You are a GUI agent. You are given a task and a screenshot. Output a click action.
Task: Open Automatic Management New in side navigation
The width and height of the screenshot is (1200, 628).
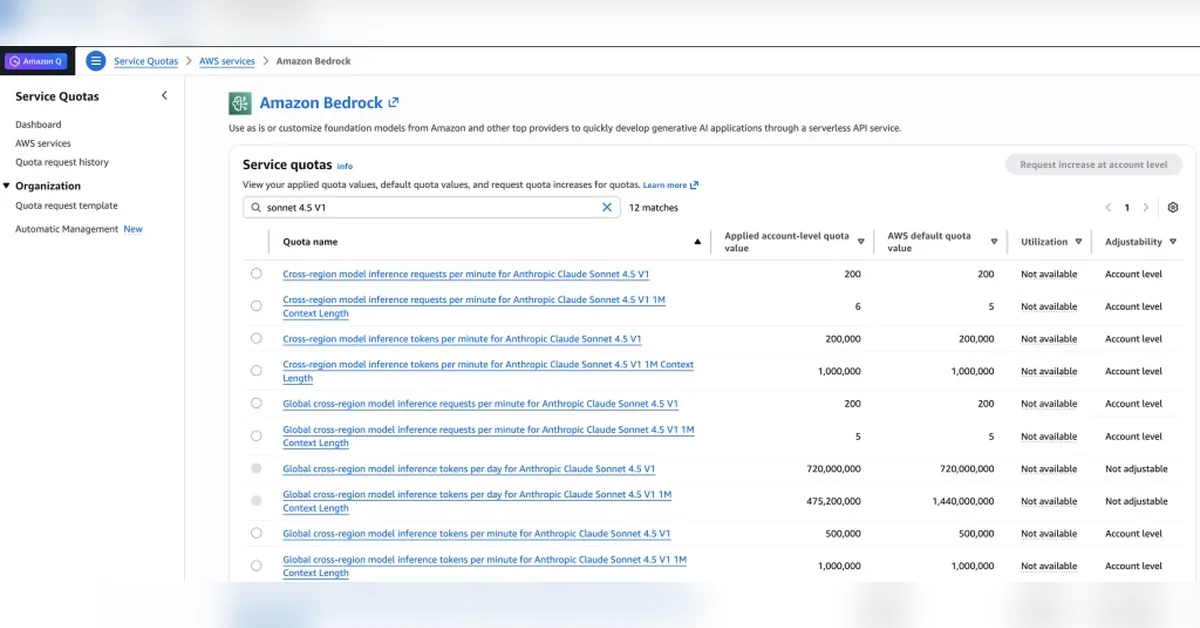(78, 229)
